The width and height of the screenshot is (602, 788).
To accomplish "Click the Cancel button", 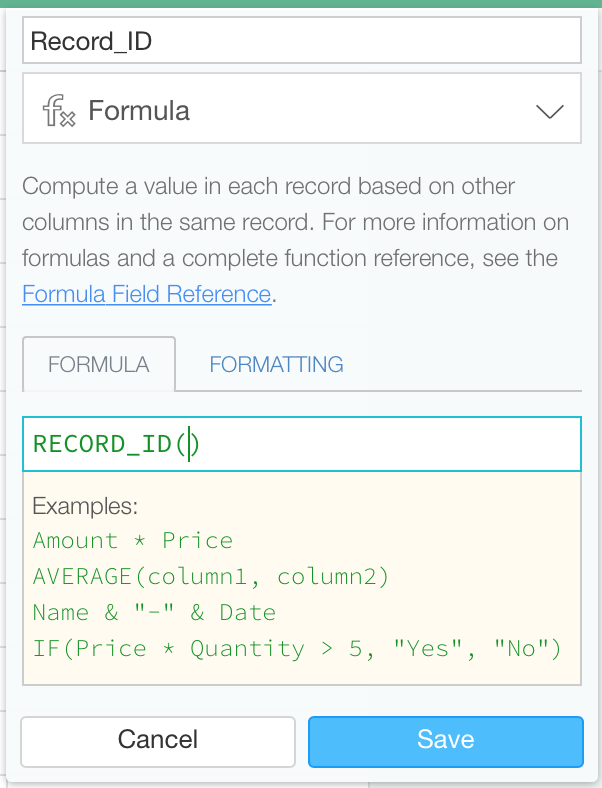I will pyautogui.click(x=158, y=742).
